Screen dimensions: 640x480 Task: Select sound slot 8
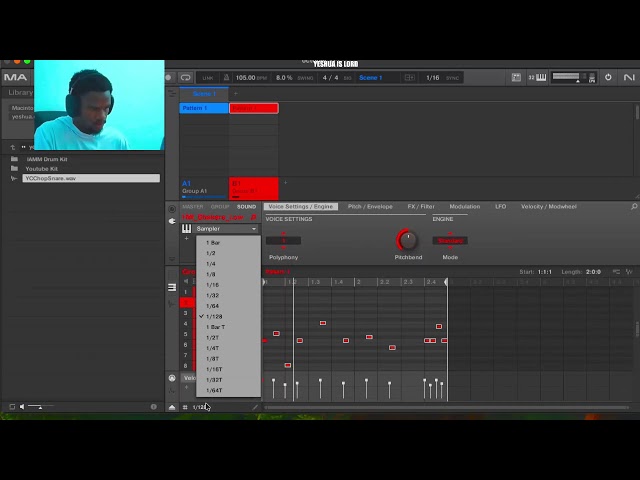[185, 366]
